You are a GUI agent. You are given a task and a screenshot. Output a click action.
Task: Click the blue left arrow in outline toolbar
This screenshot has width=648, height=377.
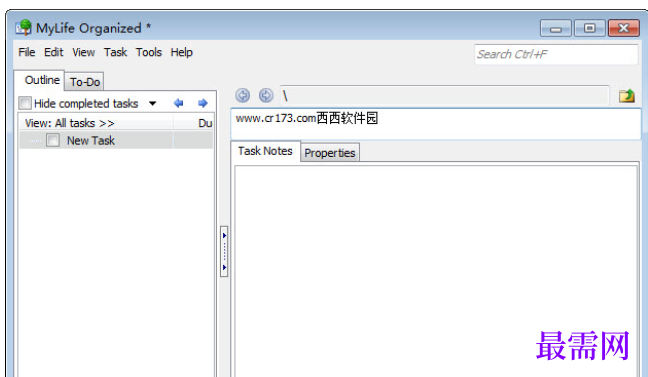(x=179, y=103)
